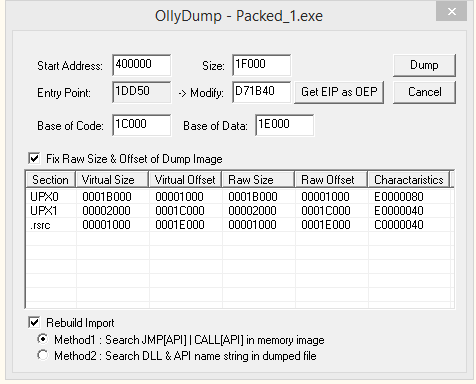Viewport: 476px width, 384px height.
Task: Click Get EIP as OEP button
Action: 339,92
